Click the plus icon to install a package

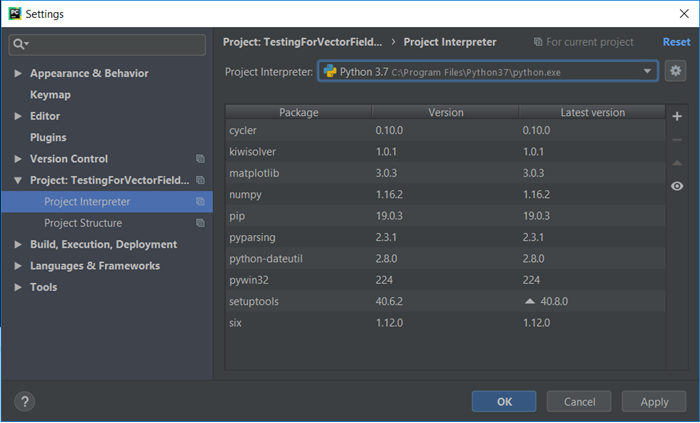[x=677, y=116]
